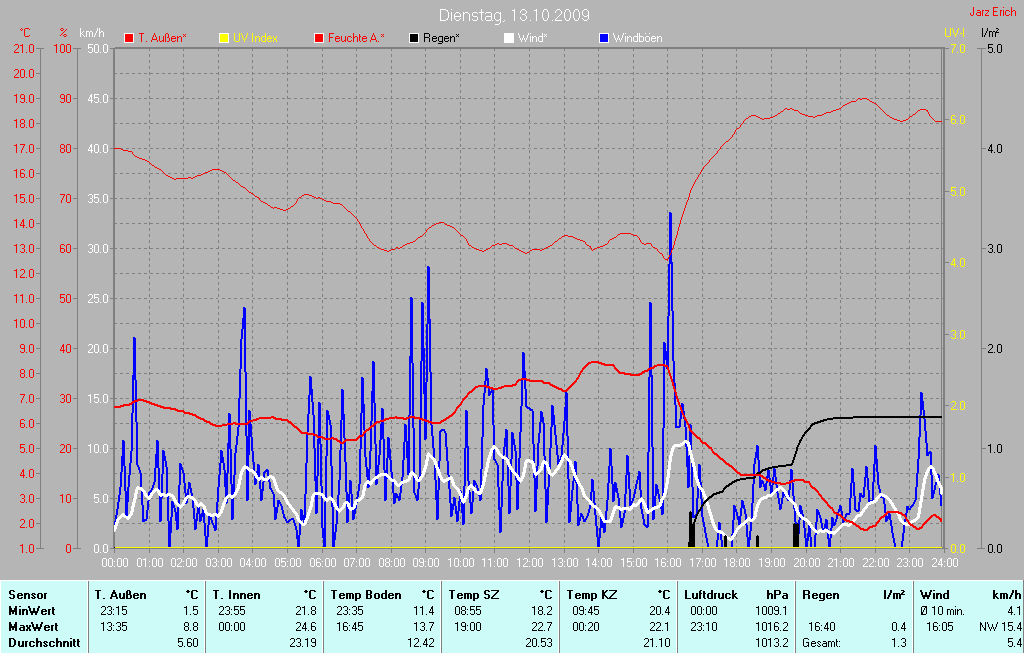Screen dimensions: 1024x653
Task: Select the T. Außen* legend label
Action: [162, 38]
